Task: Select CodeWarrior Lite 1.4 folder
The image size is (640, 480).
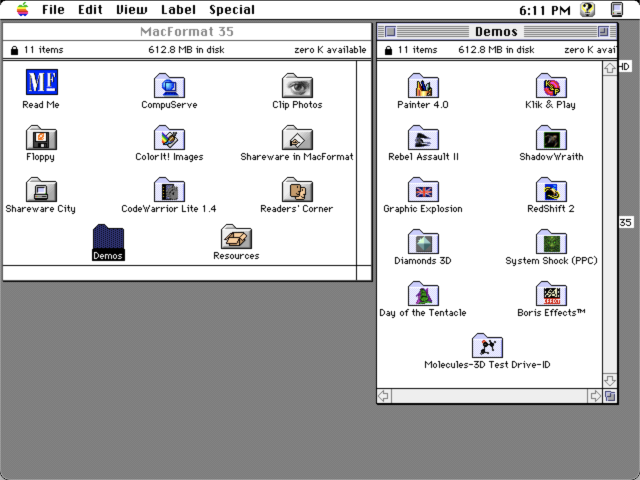Action: point(169,189)
